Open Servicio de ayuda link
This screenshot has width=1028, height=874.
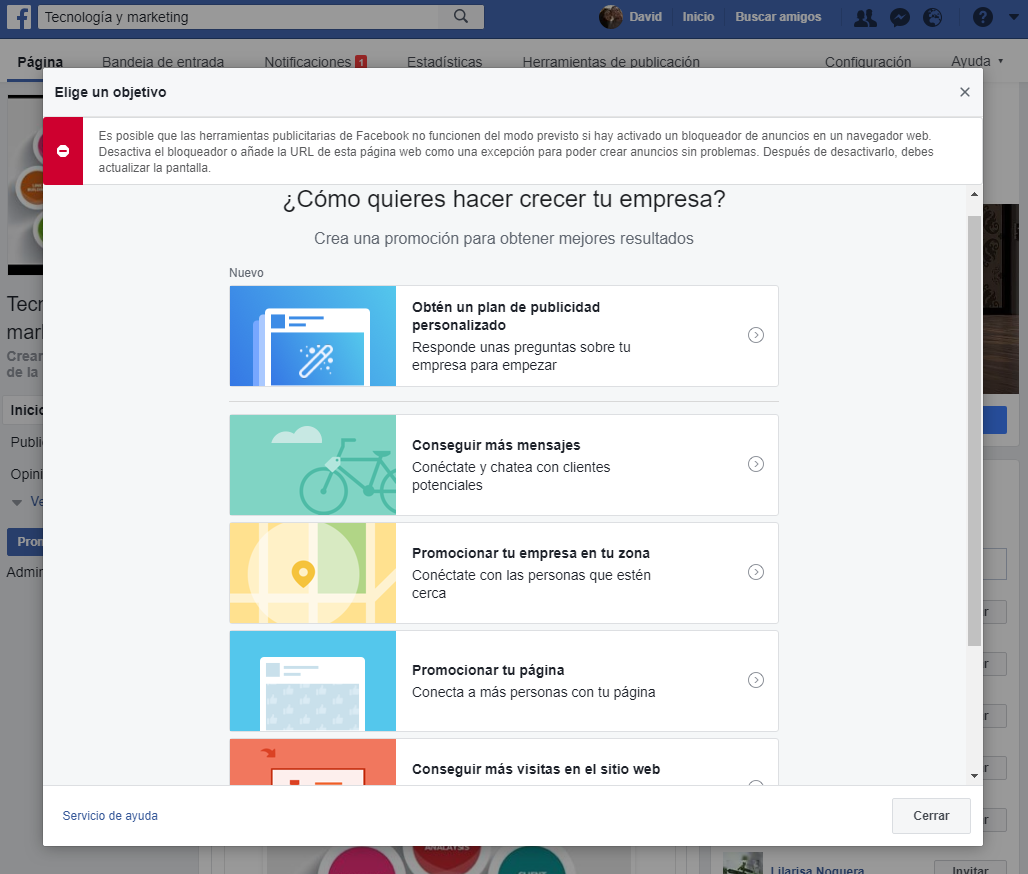click(110, 816)
